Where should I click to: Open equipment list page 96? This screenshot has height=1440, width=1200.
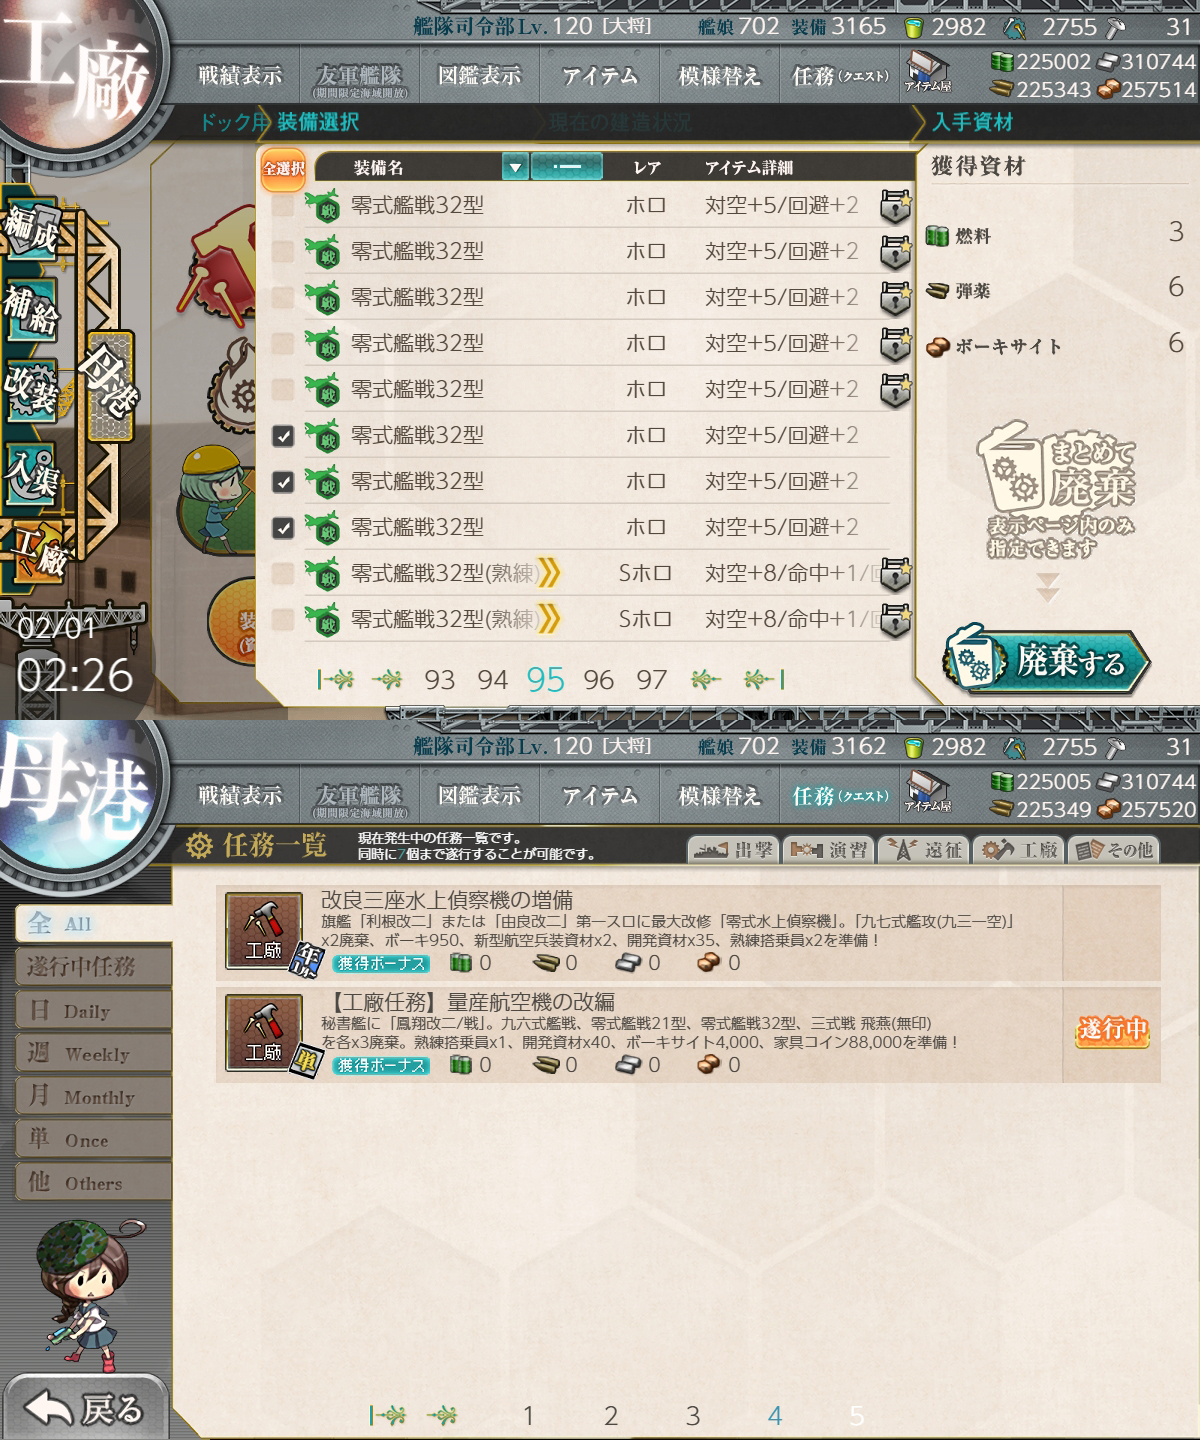598,680
